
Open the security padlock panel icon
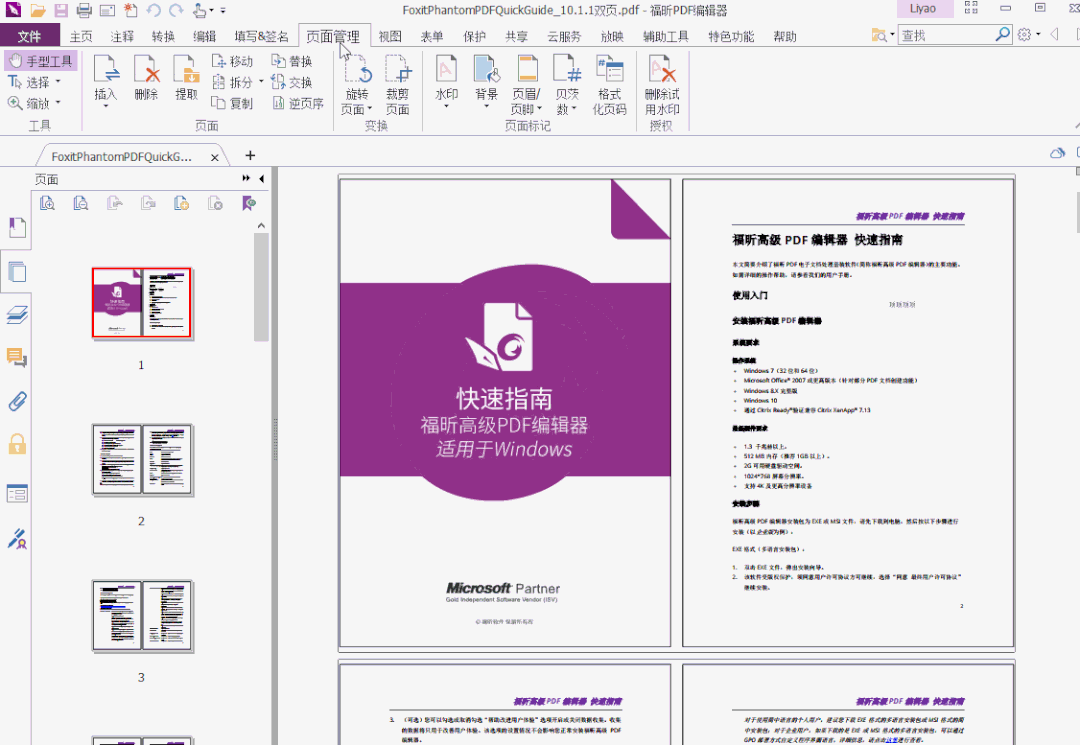point(17,444)
